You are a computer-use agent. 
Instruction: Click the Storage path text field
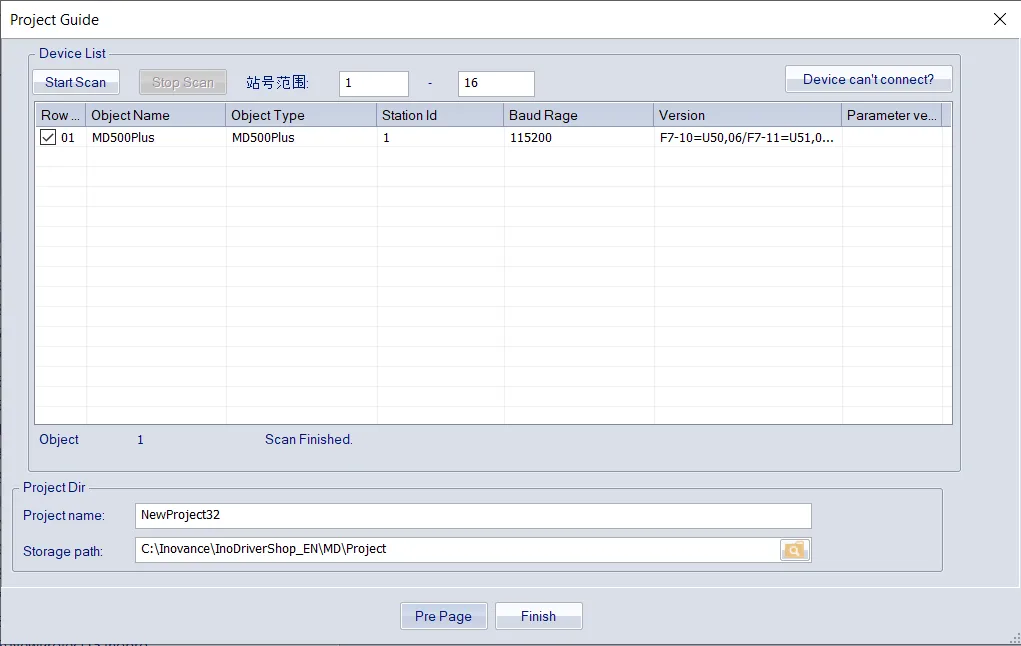(457, 550)
